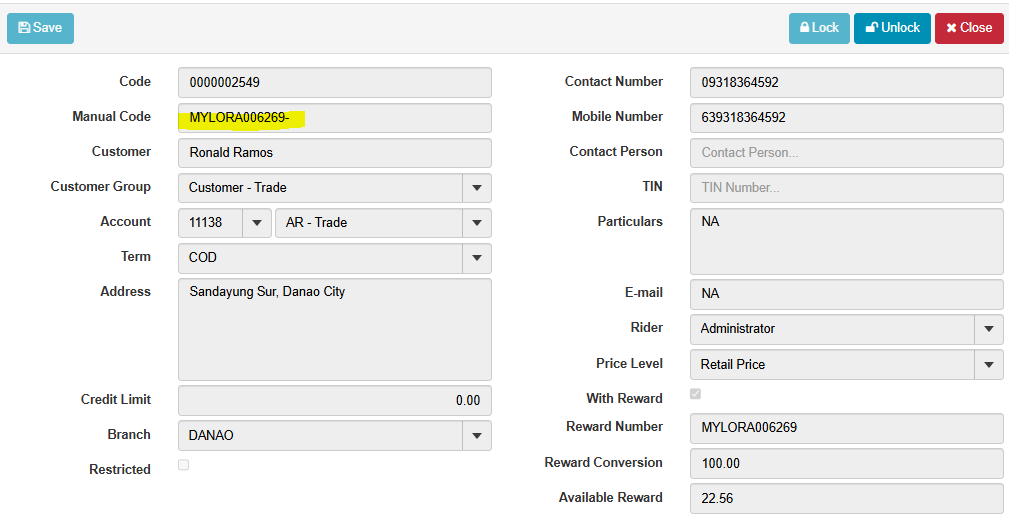Open the Customer Group dropdown
The height and width of the screenshot is (520, 1009).
[476, 187]
